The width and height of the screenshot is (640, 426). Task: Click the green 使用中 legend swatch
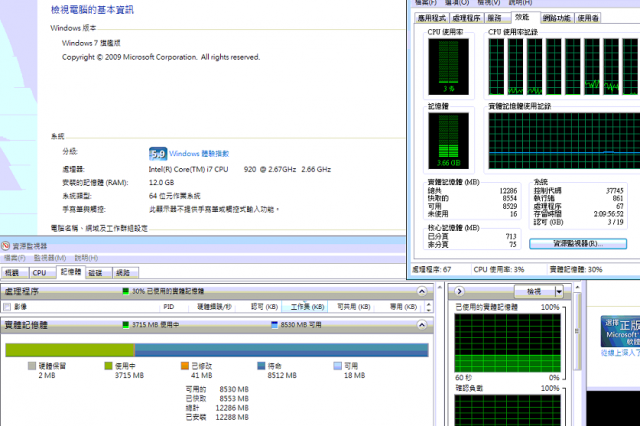[x=108, y=366]
